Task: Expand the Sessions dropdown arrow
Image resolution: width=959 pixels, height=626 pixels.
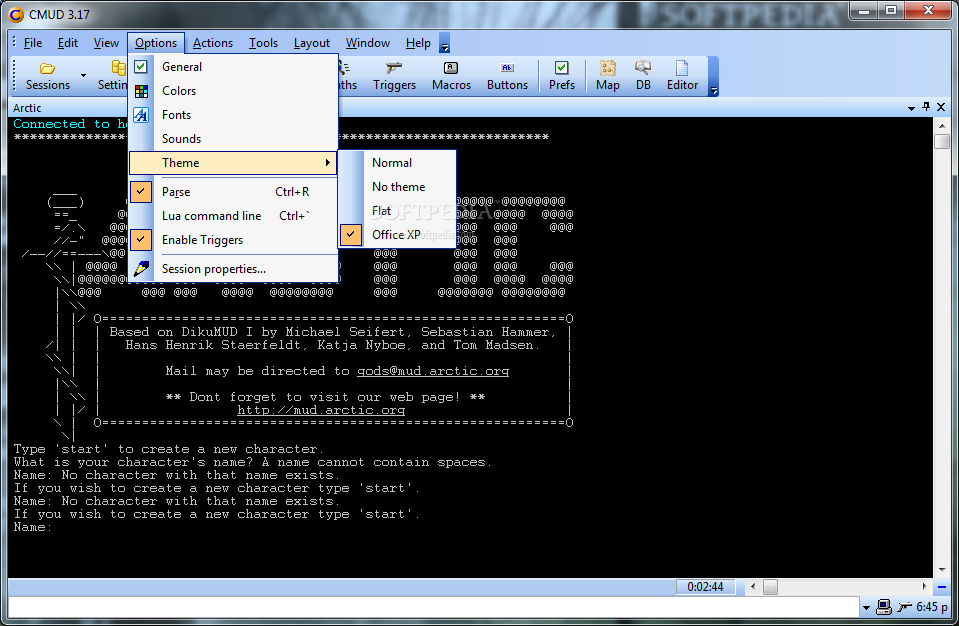Action: coord(83,76)
